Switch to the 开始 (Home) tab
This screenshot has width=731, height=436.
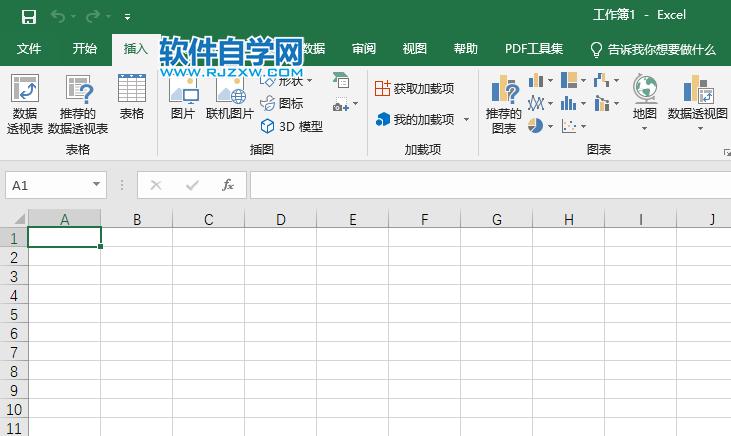point(84,49)
